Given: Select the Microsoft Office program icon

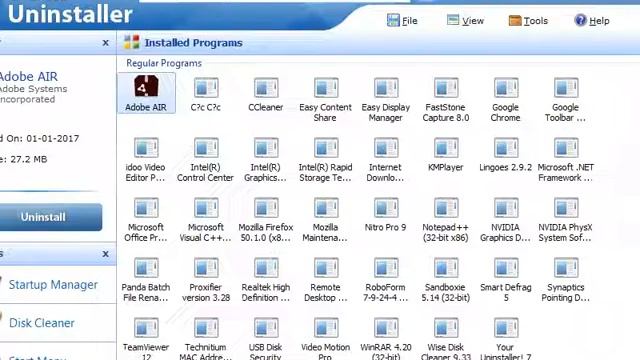Looking at the screenshot, I should [x=146, y=207].
